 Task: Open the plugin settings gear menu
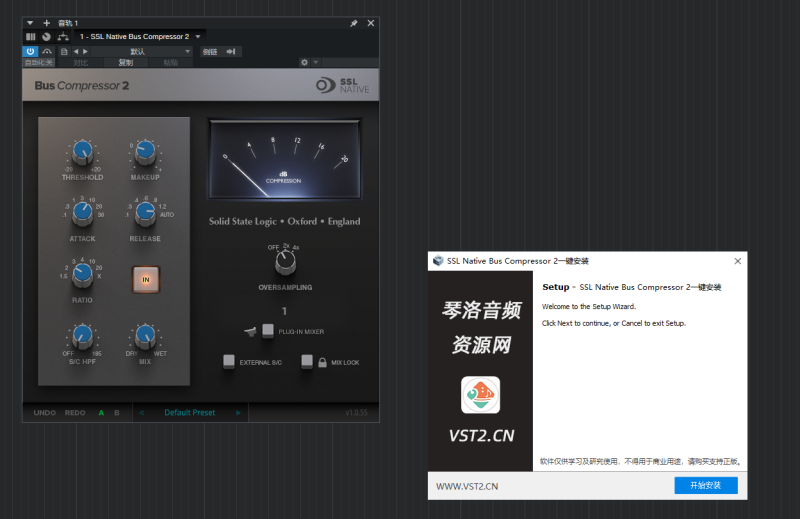click(305, 62)
